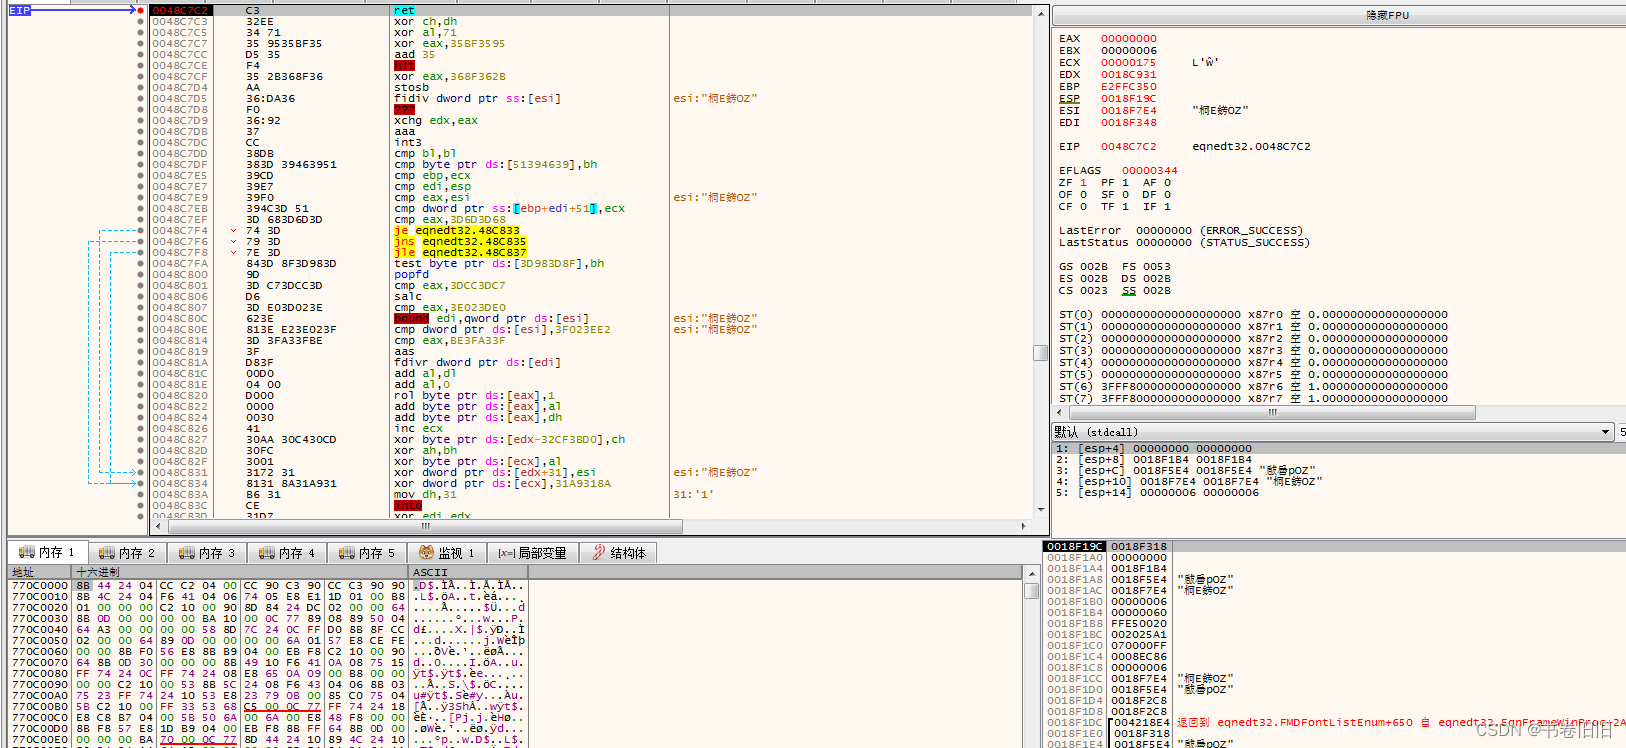Toggle the red breakpoint dot at 0048C7C2

pos(140,11)
